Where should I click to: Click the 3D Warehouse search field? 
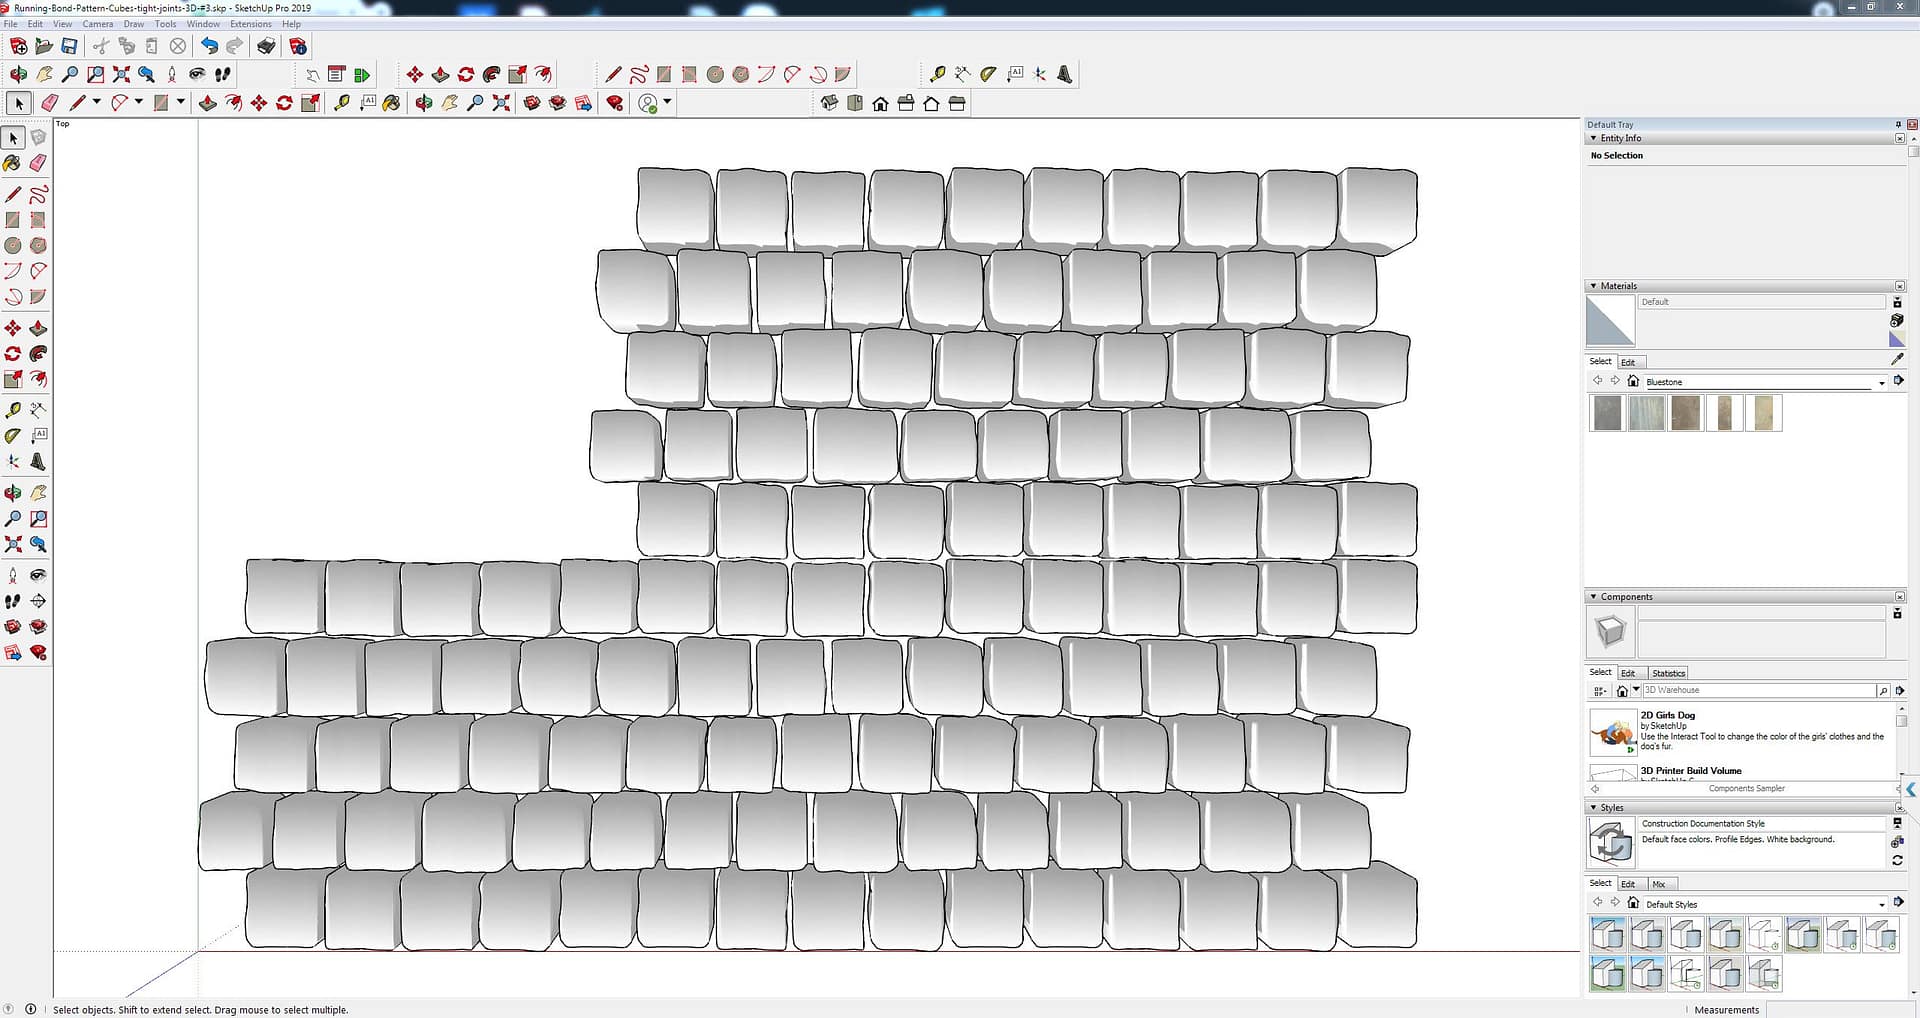pos(1758,690)
